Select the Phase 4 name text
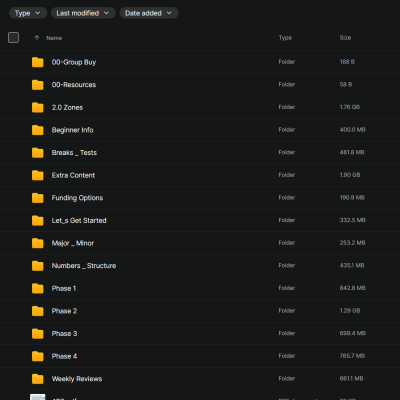Screen dimensions: 400x400 [x=64, y=356]
